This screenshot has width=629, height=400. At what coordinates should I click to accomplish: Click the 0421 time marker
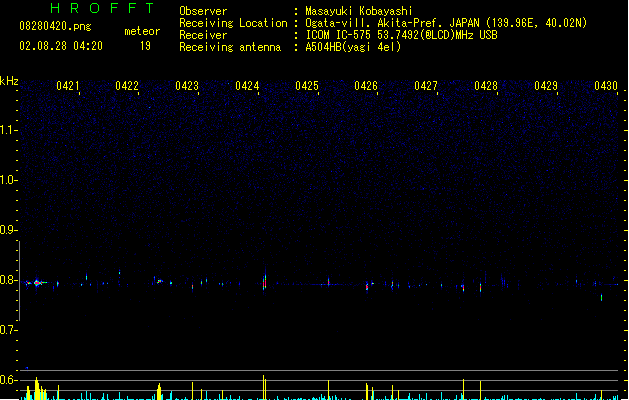pos(67,86)
